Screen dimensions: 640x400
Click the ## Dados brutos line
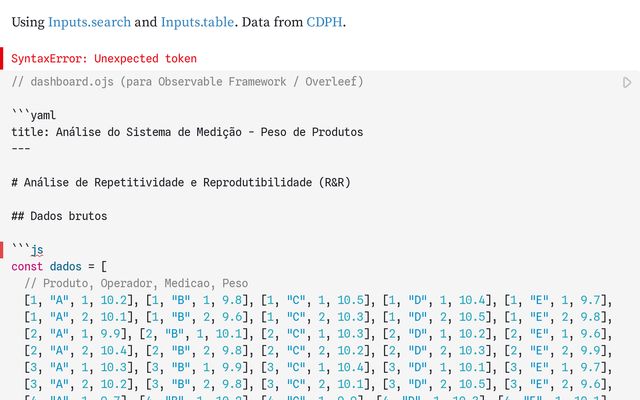coord(59,216)
